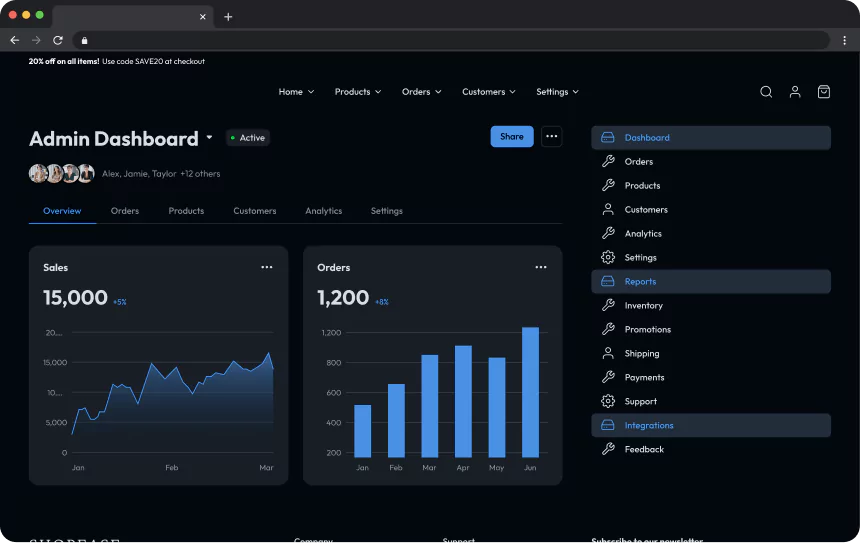
Task: Open Admin Dashboard title dropdown arrow
Action: tap(209, 138)
